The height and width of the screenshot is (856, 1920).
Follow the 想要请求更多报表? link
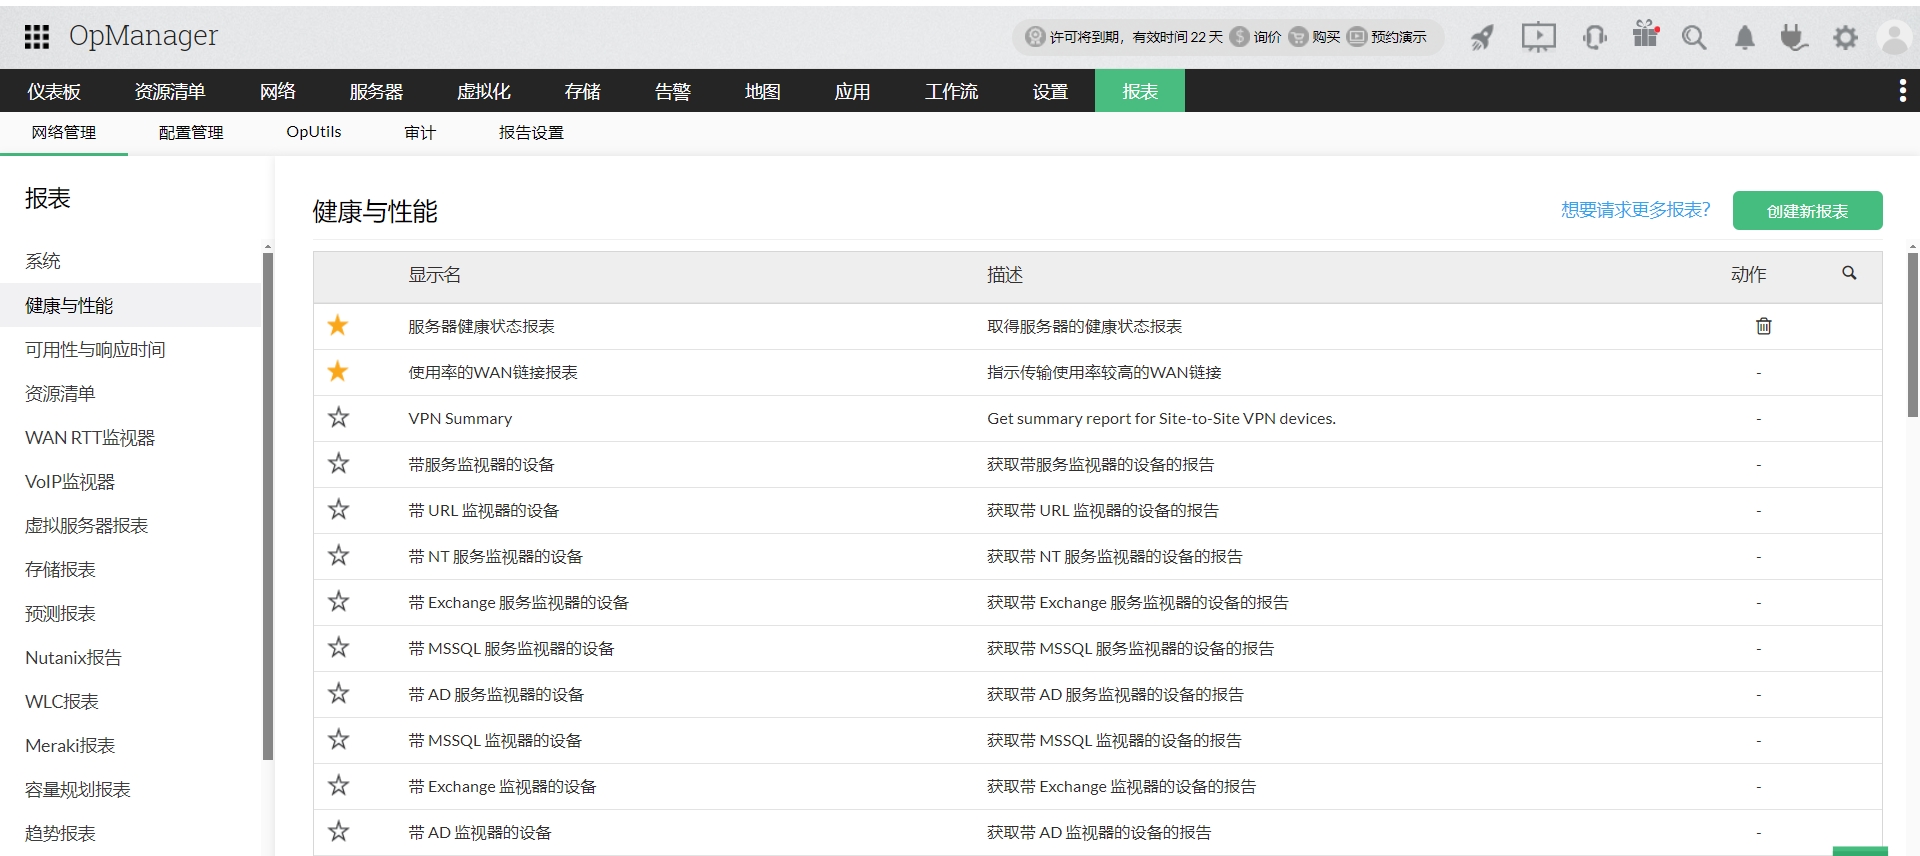pyautogui.click(x=1635, y=210)
